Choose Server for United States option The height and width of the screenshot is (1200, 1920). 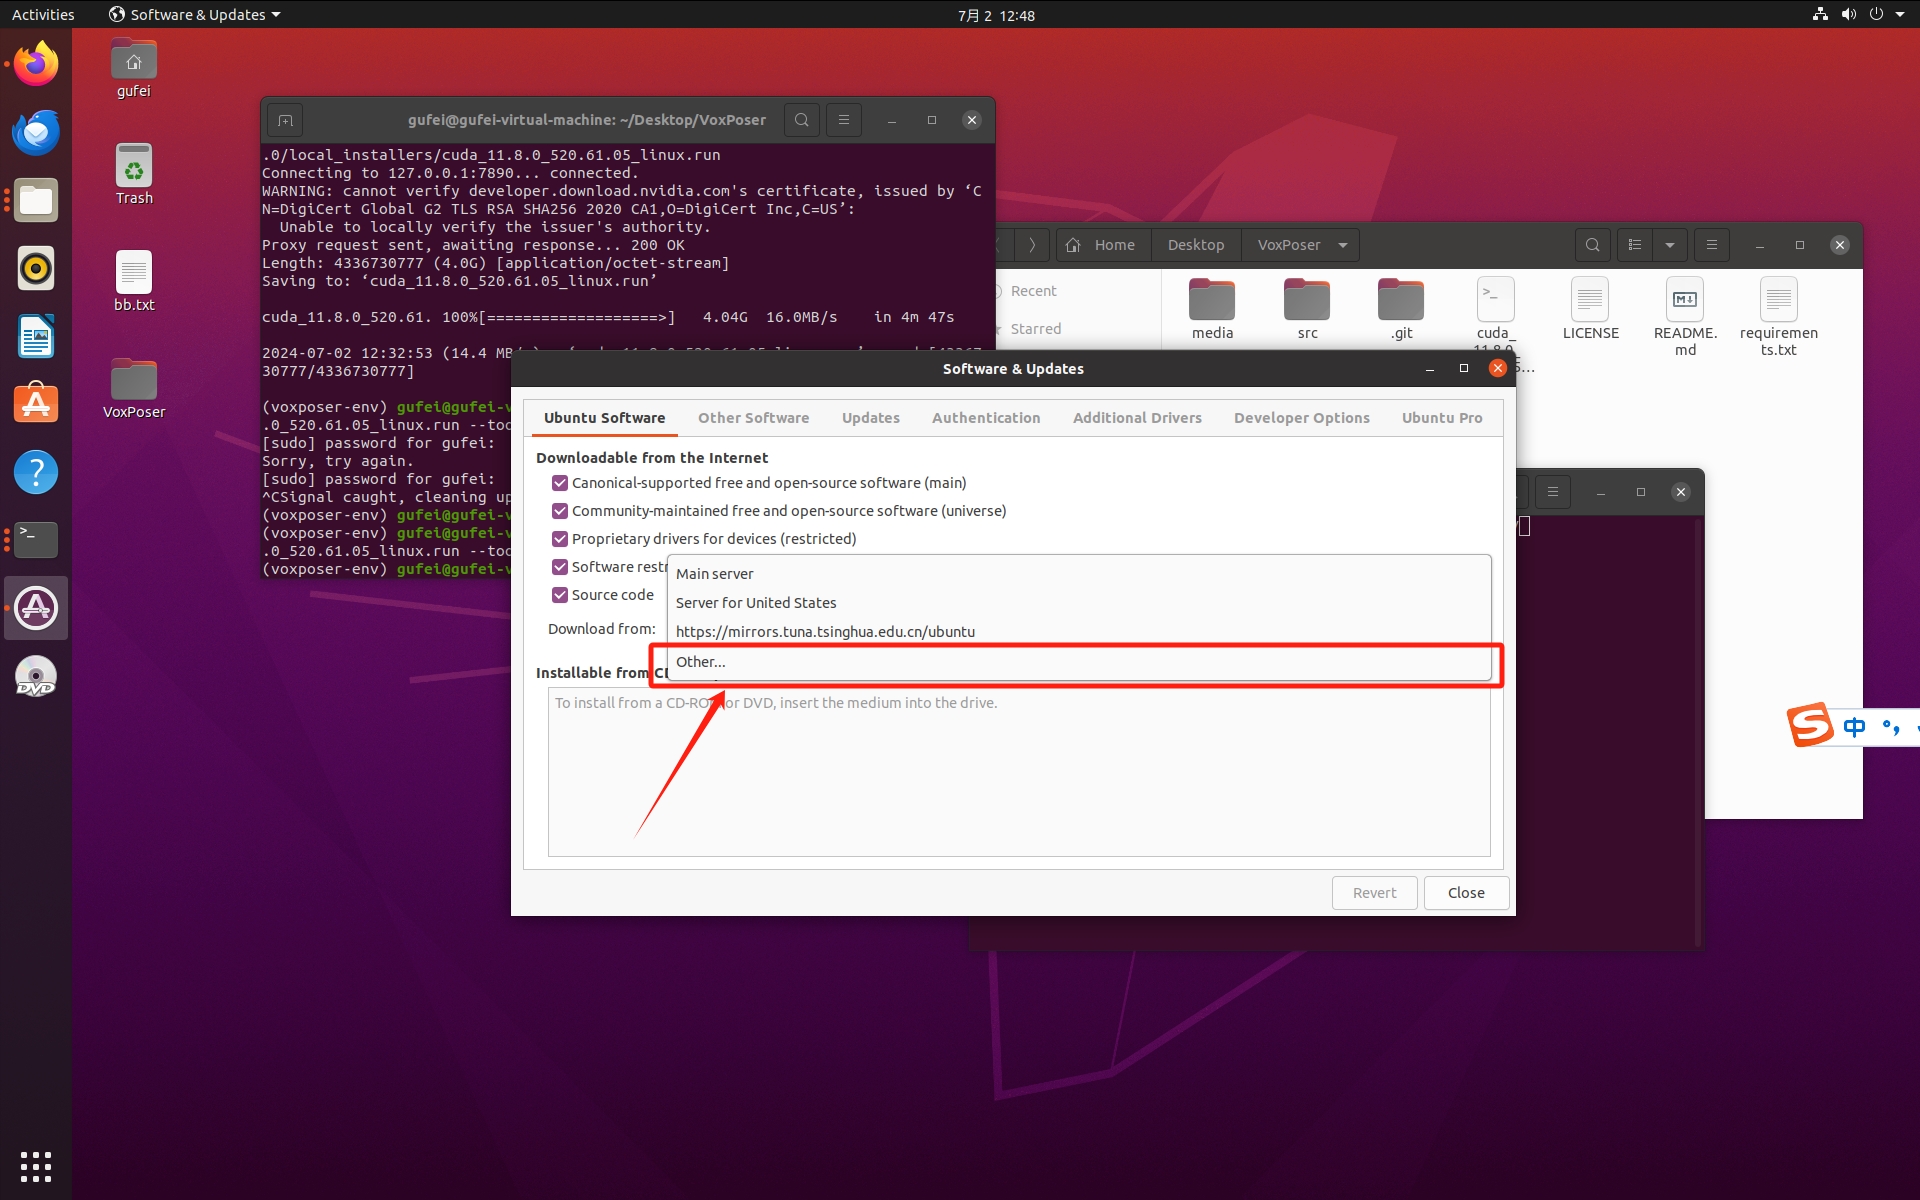pyautogui.click(x=1079, y=603)
